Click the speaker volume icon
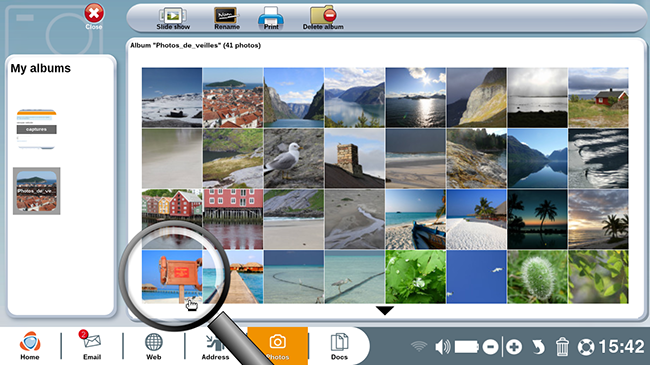 click(x=443, y=346)
